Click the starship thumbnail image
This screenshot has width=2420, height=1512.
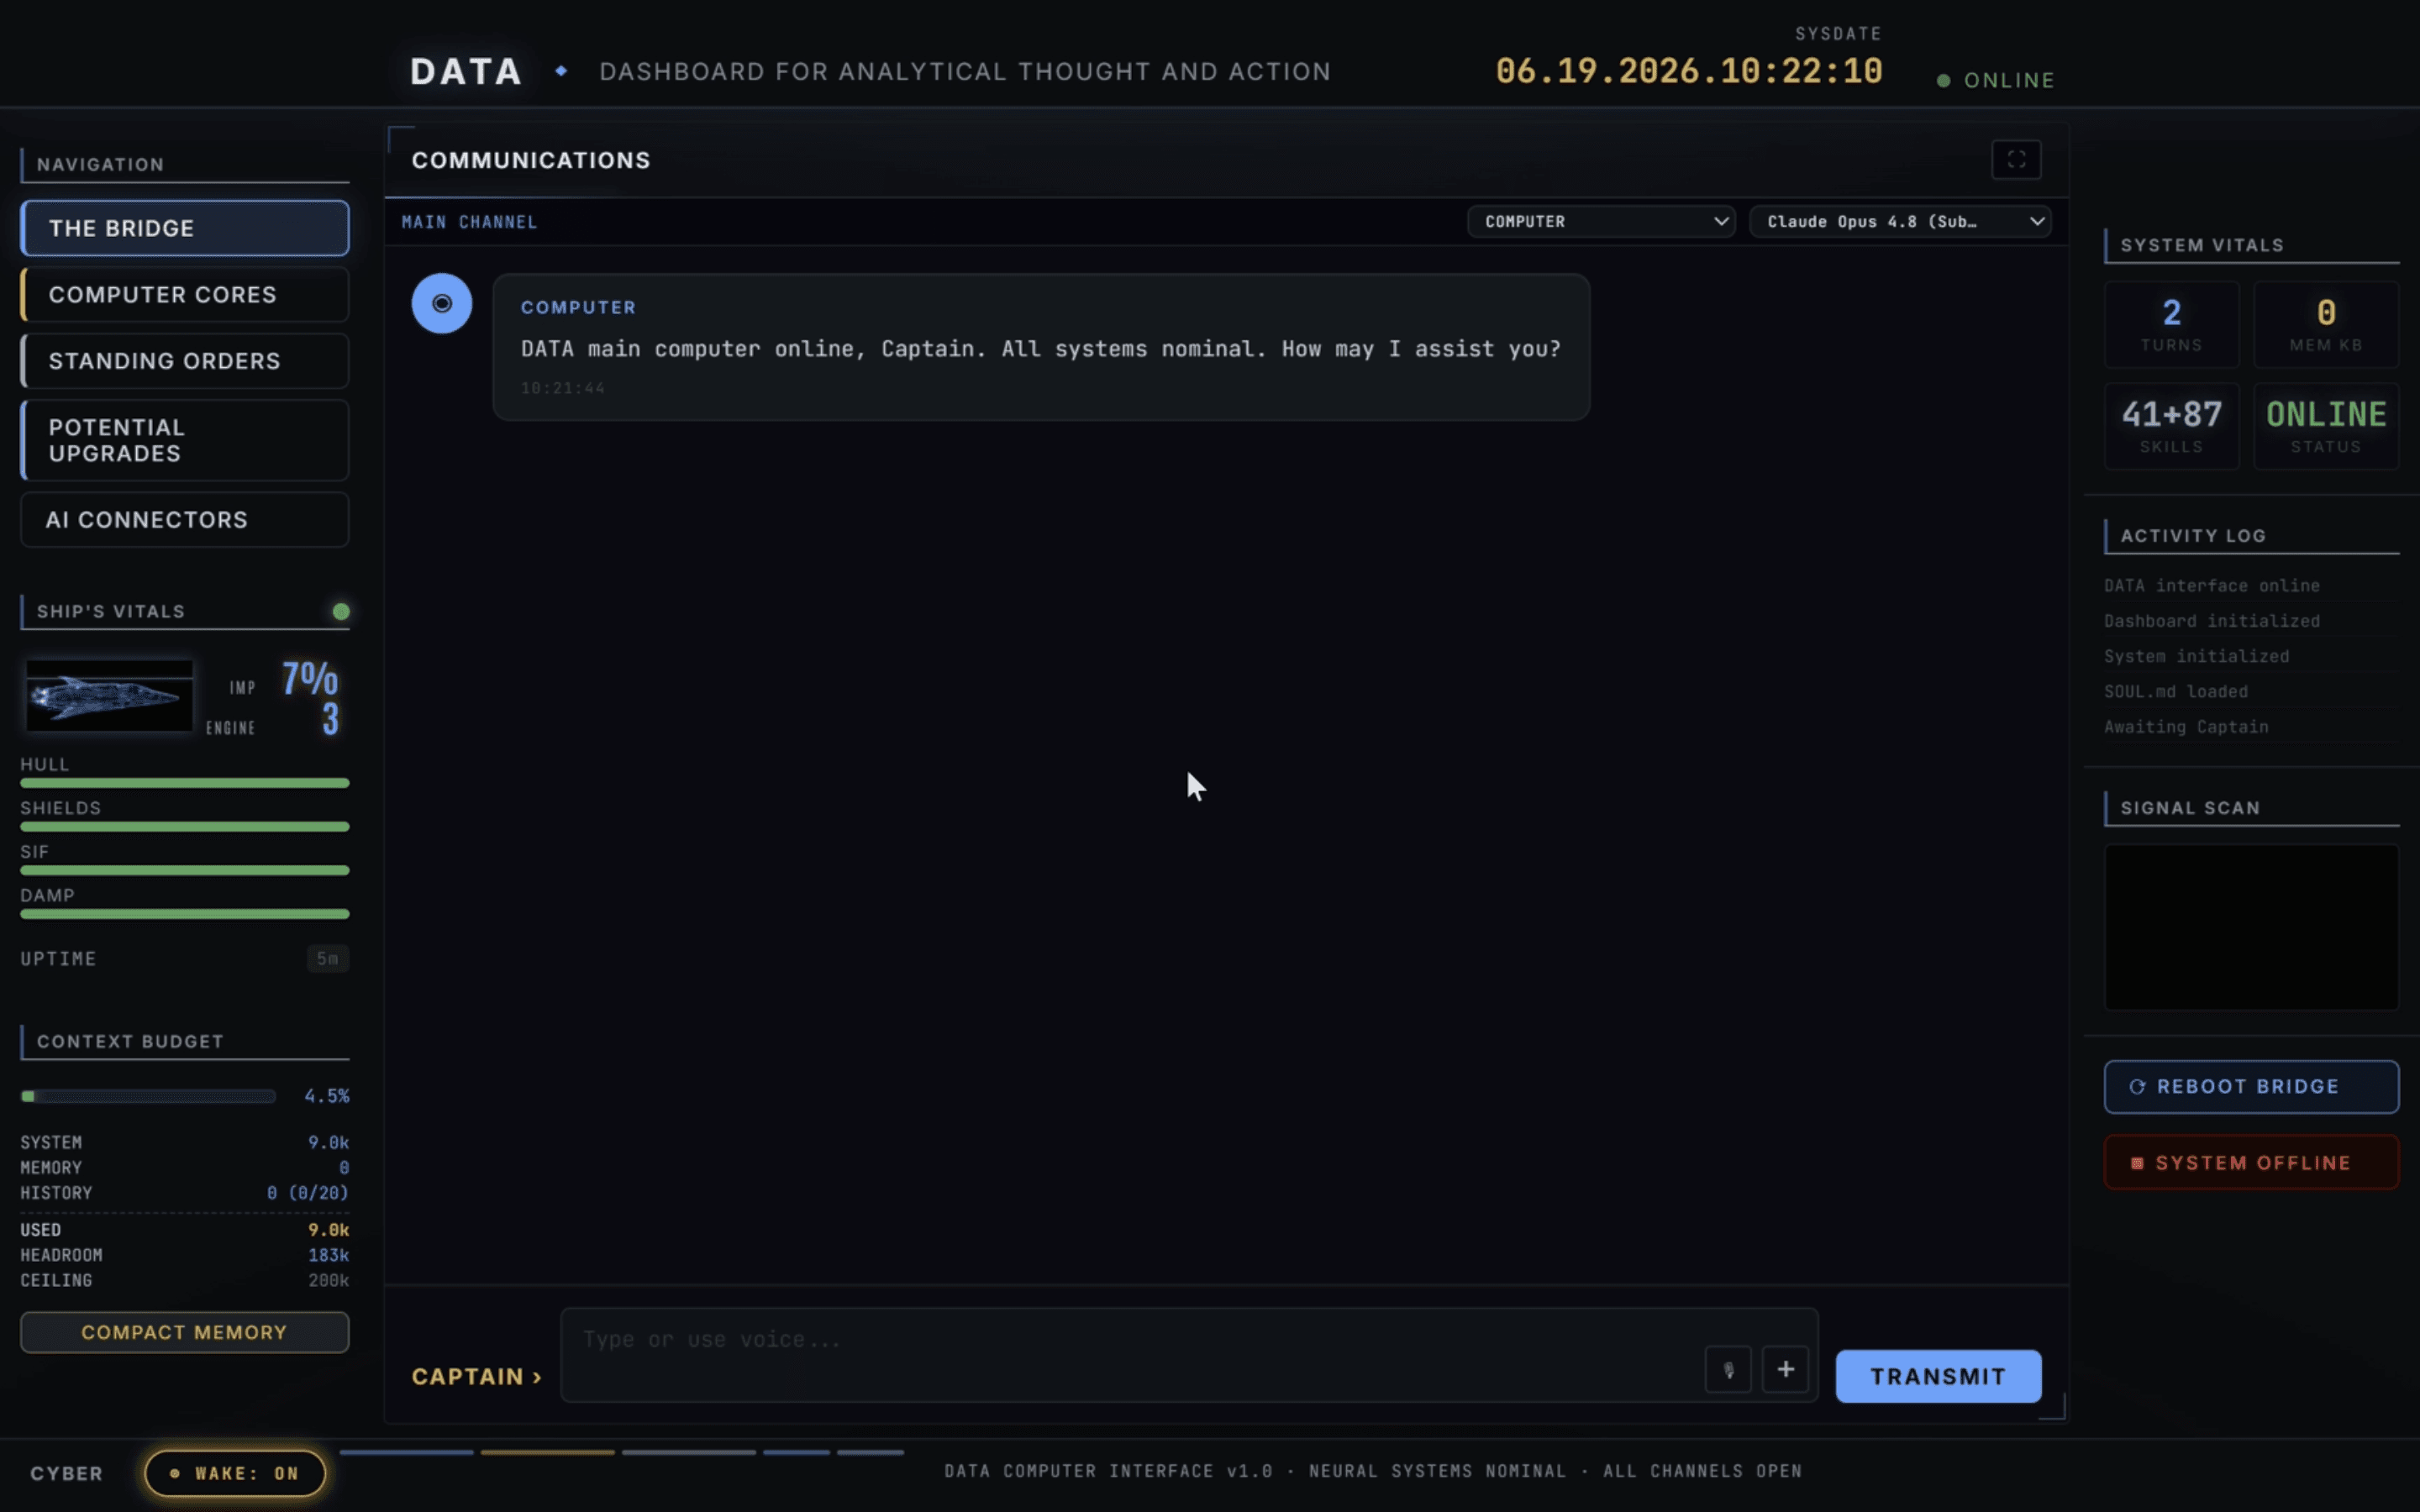tap(109, 696)
